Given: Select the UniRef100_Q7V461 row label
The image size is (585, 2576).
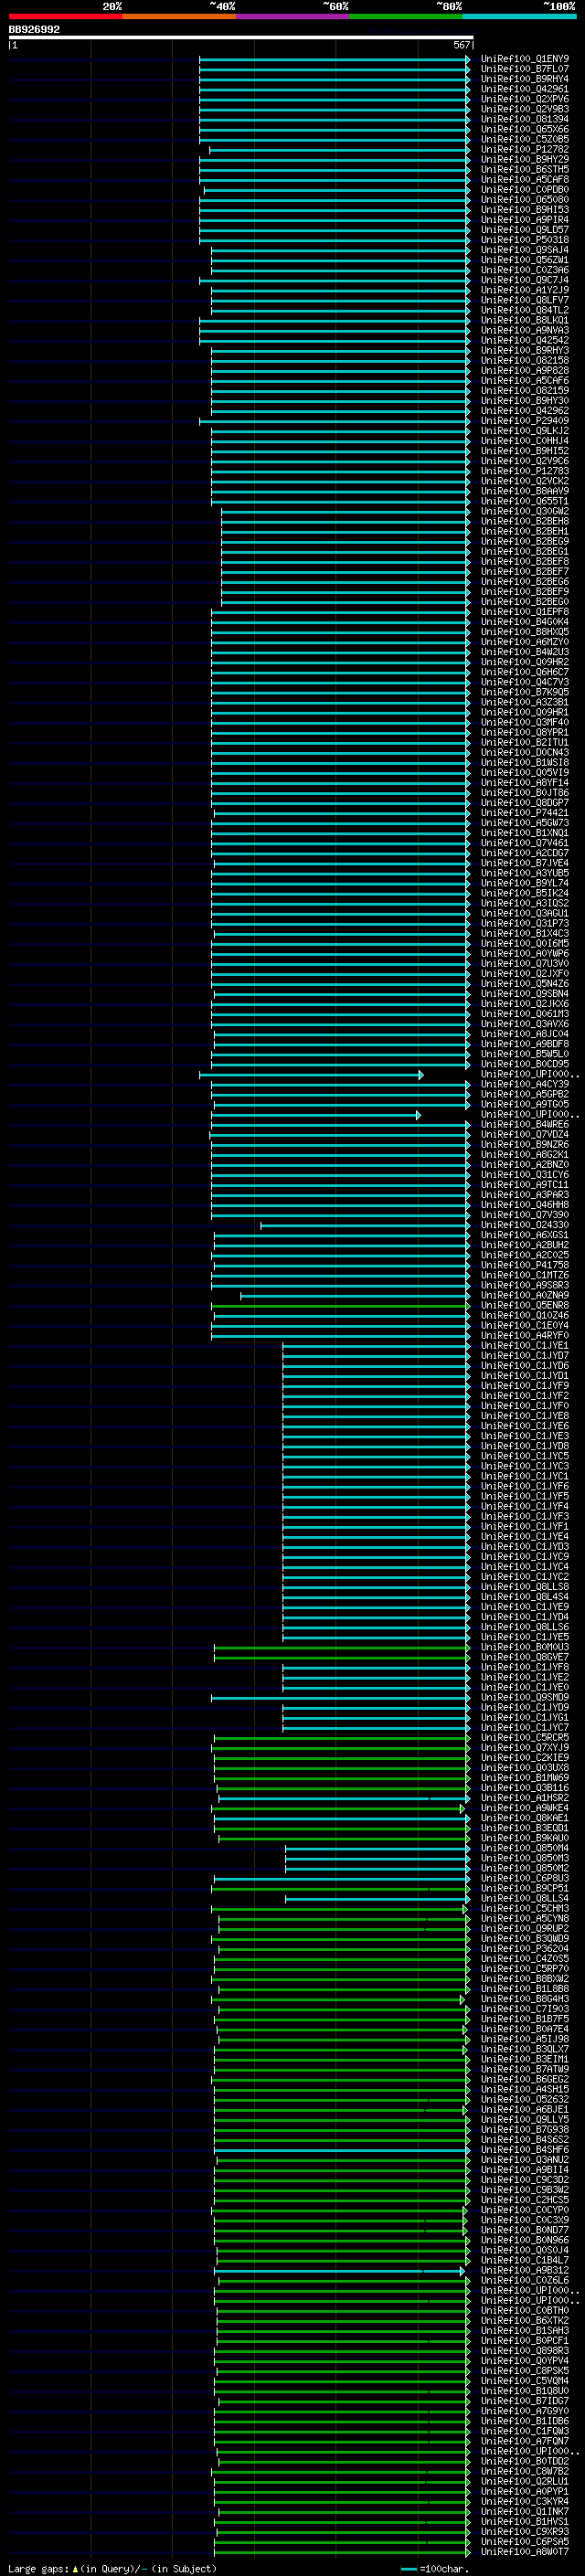Looking at the screenshot, I should coord(525,843).
